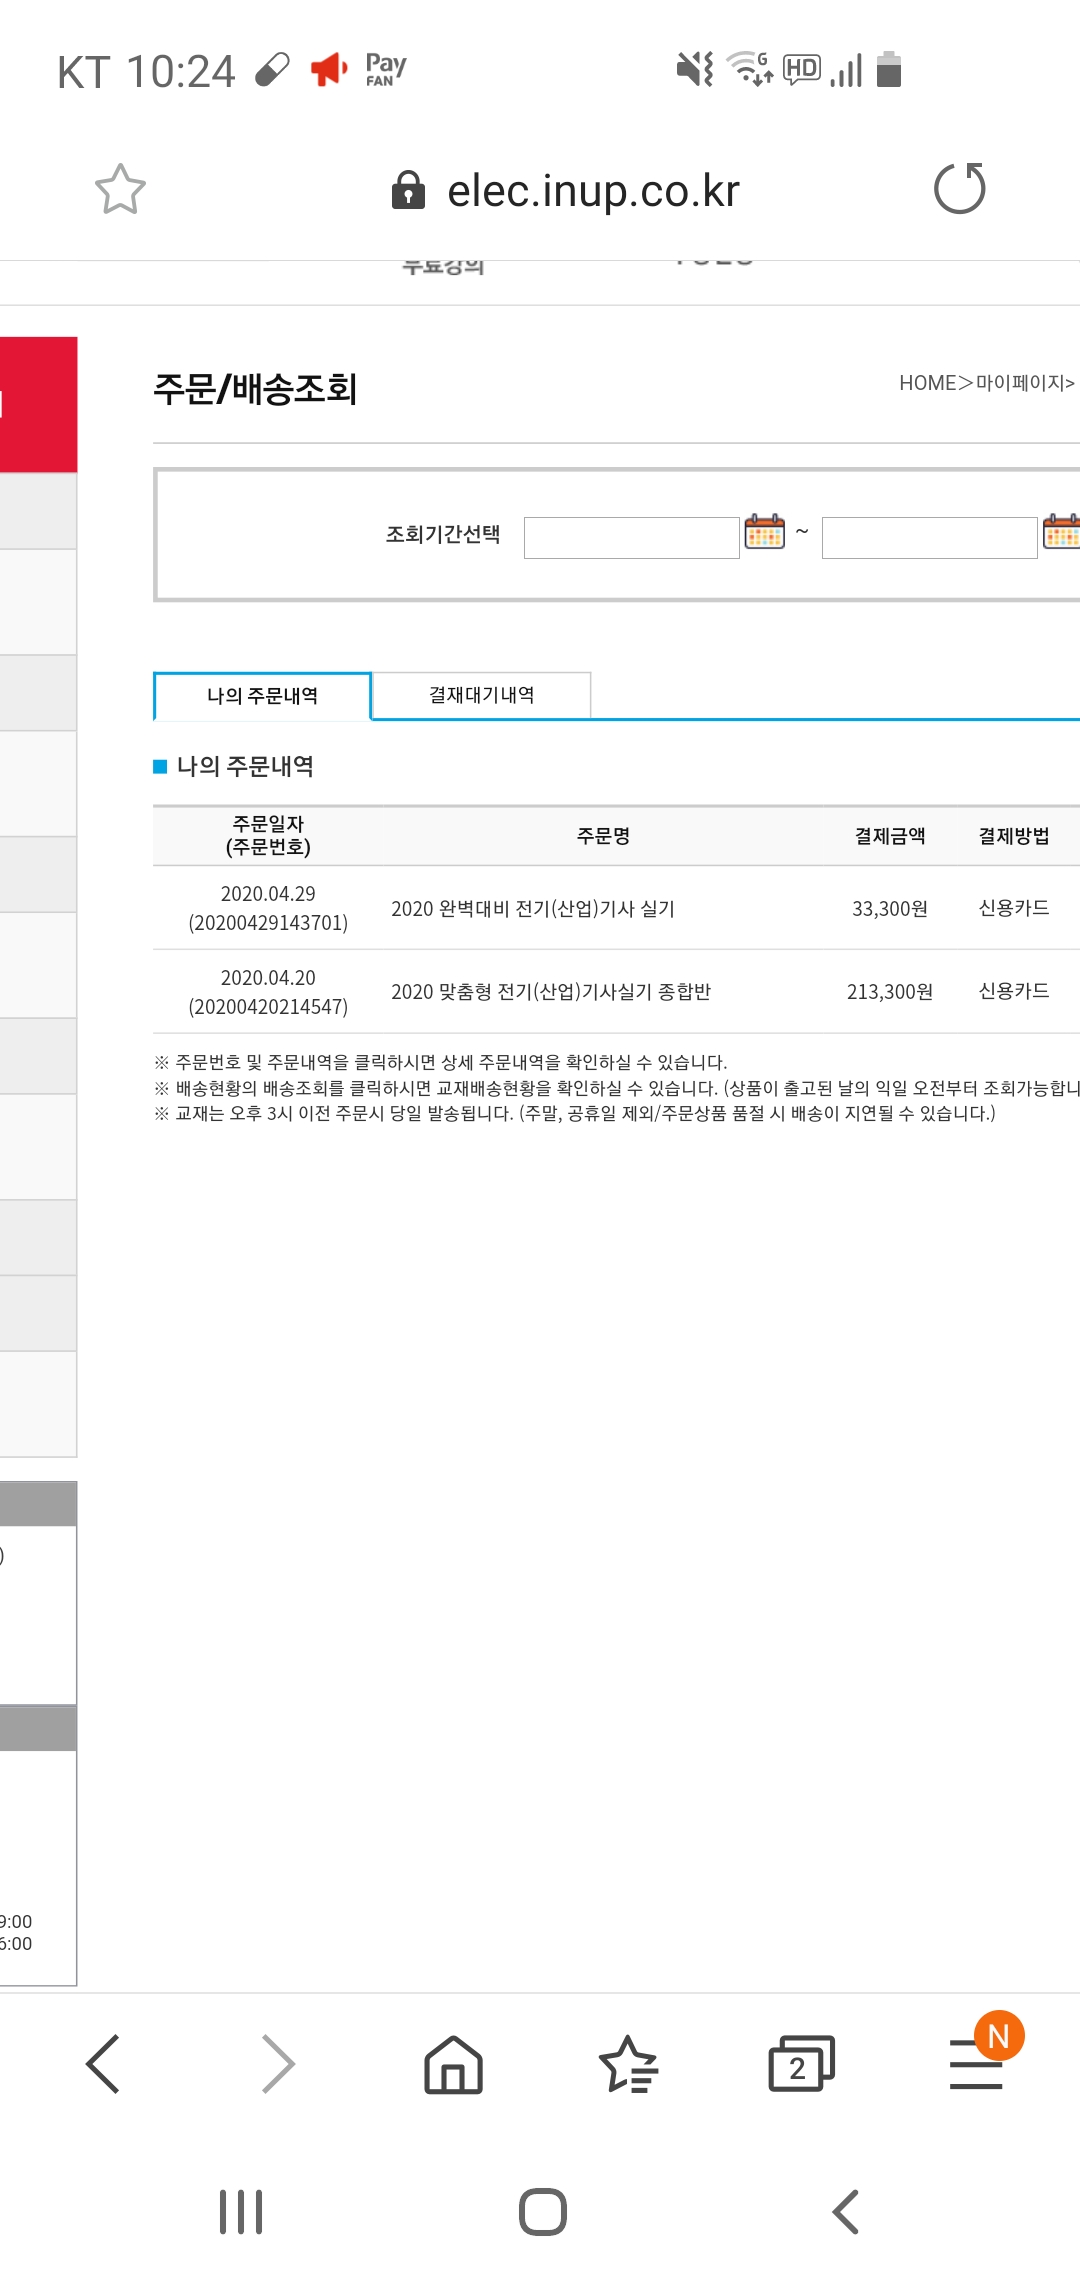Go forward with browser forward arrow
Image resolution: width=1080 pixels, height=2280 pixels.
click(x=278, y=2063)
